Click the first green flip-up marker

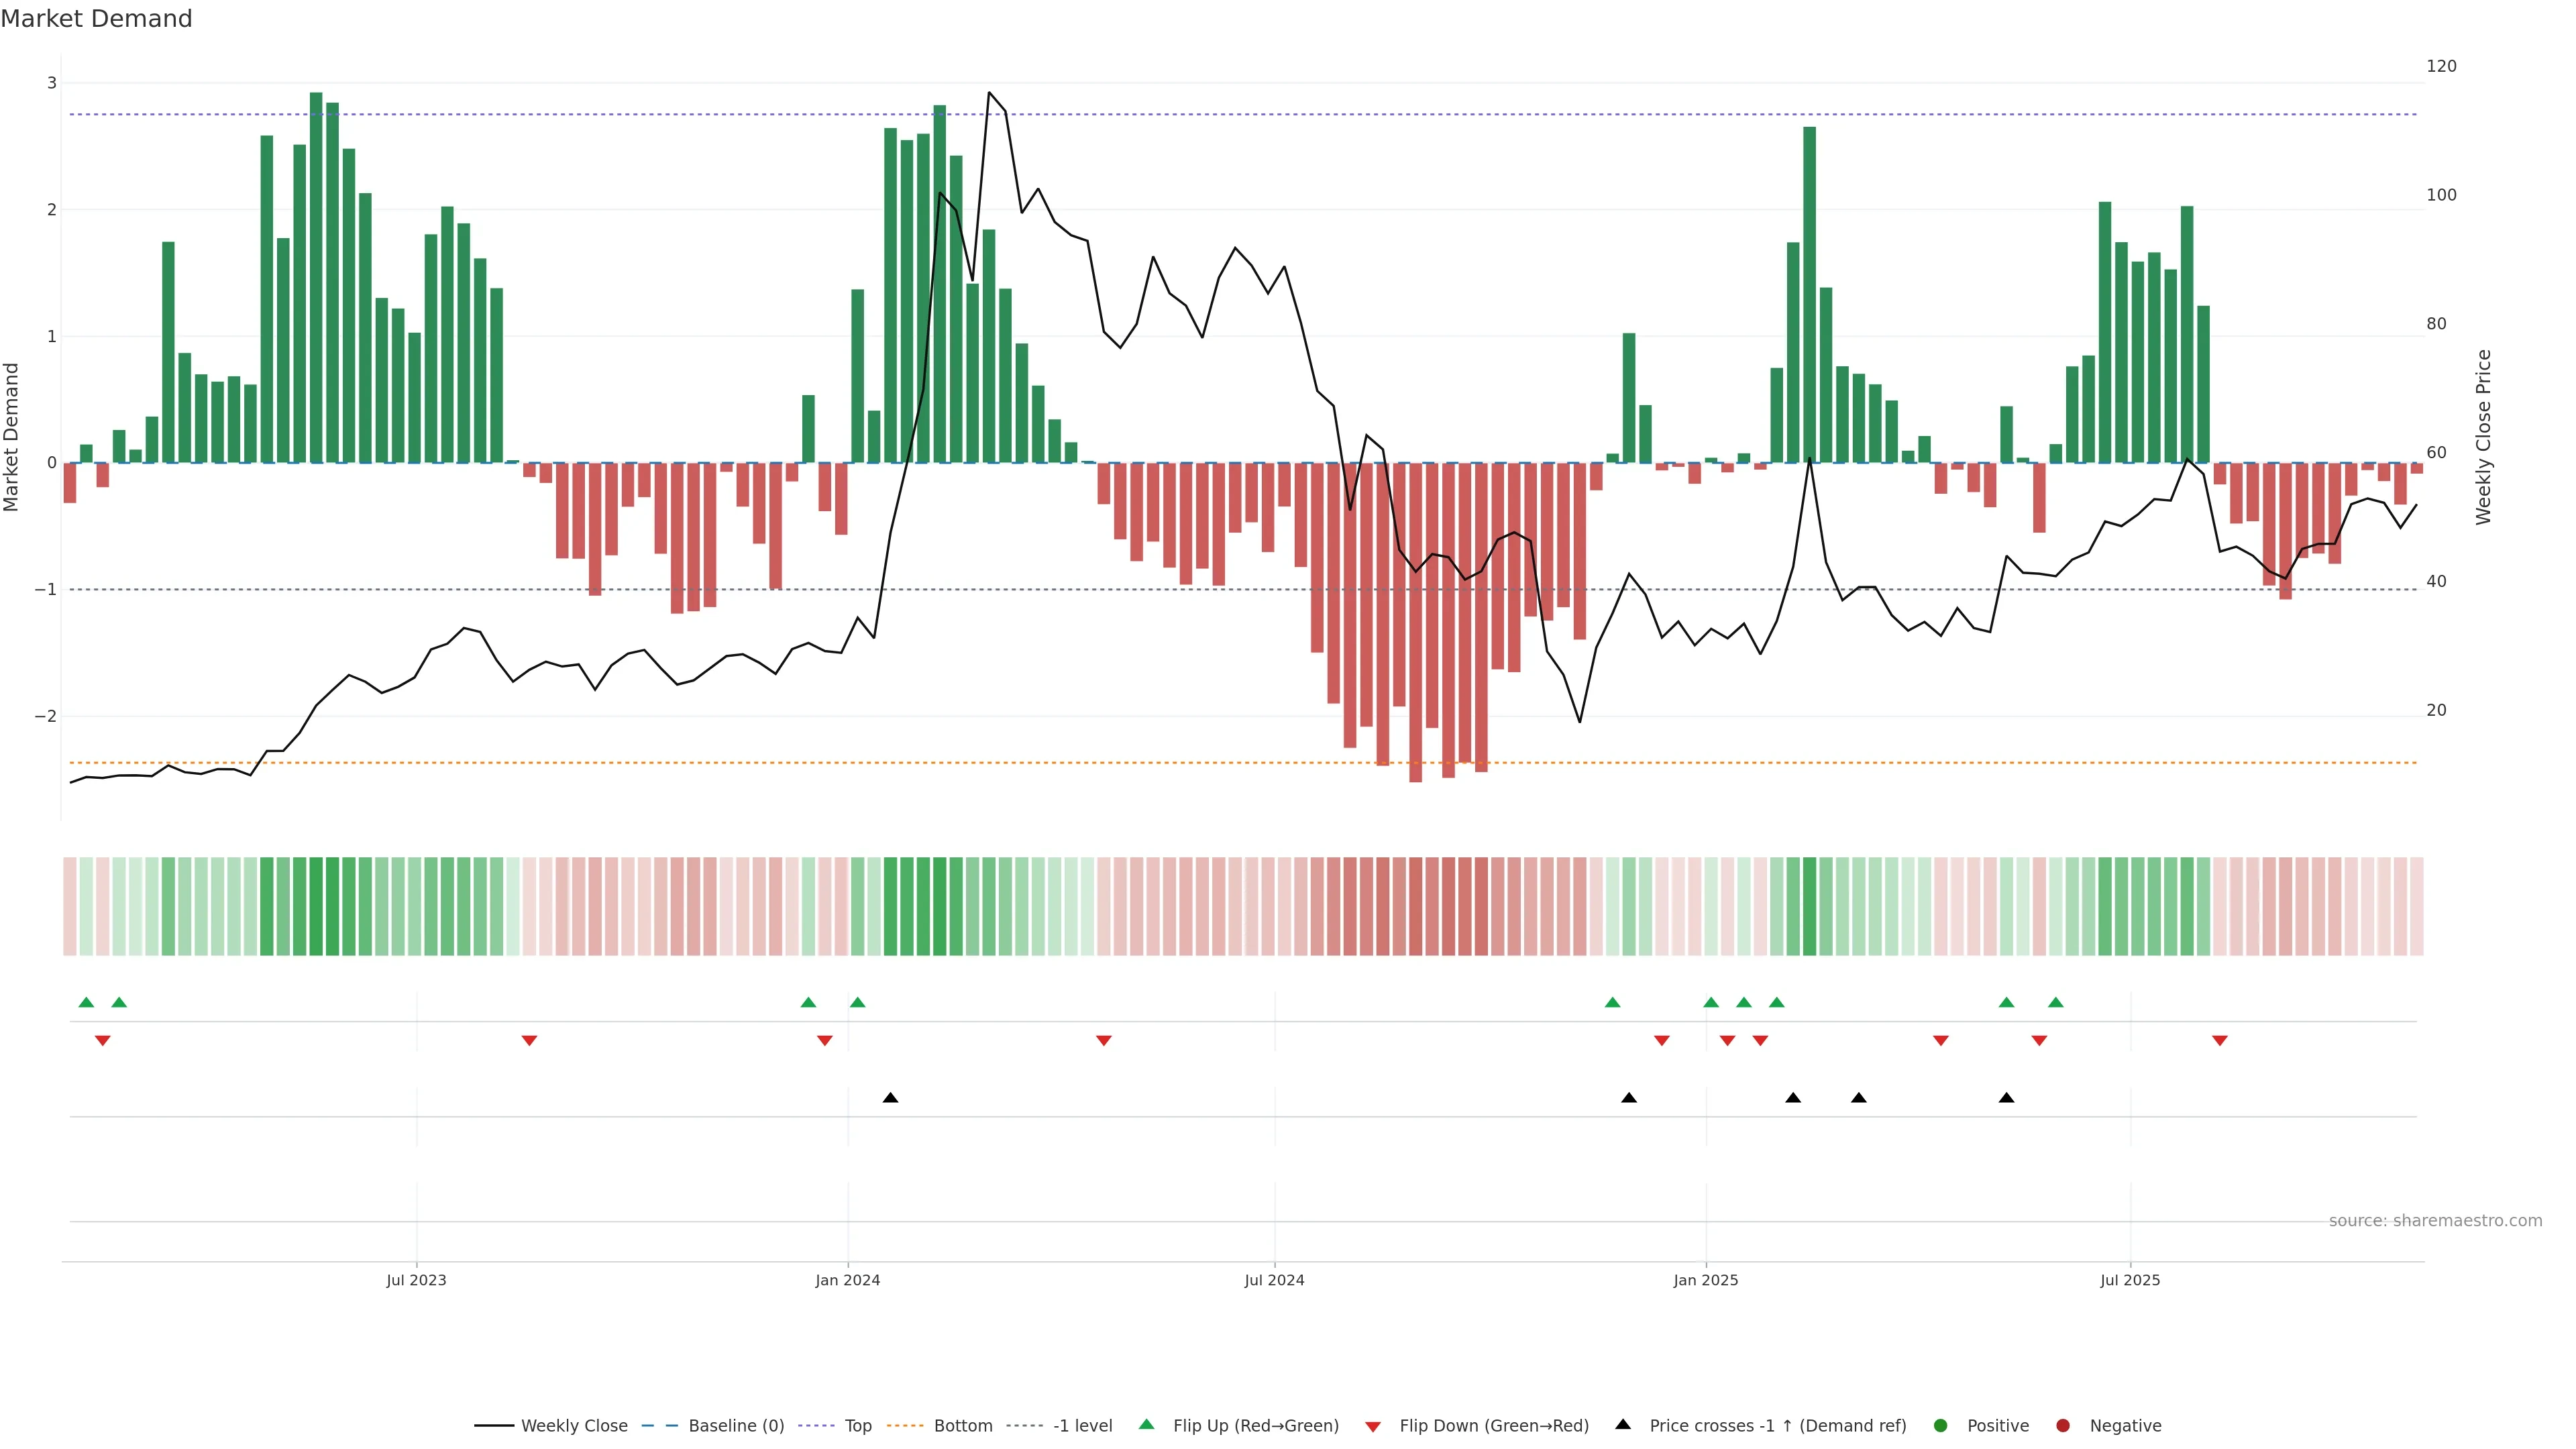pyautogui.click(x=86, y=1003)
